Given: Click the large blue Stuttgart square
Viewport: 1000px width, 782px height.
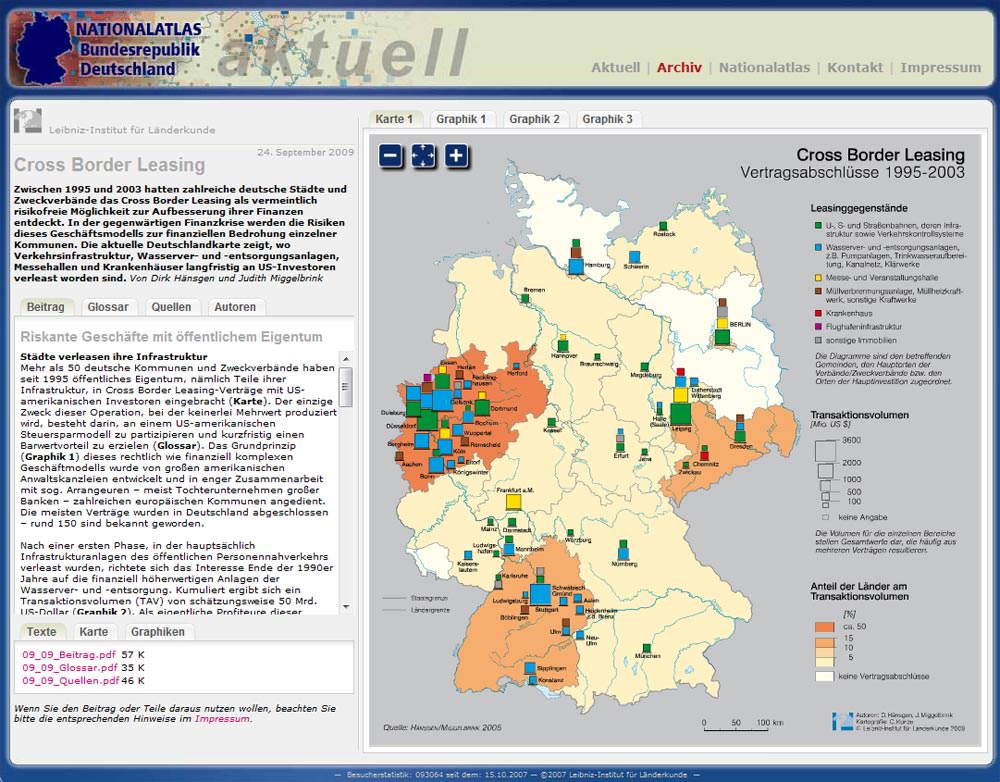Looking at the screenshot, I should tap(540, 594).
